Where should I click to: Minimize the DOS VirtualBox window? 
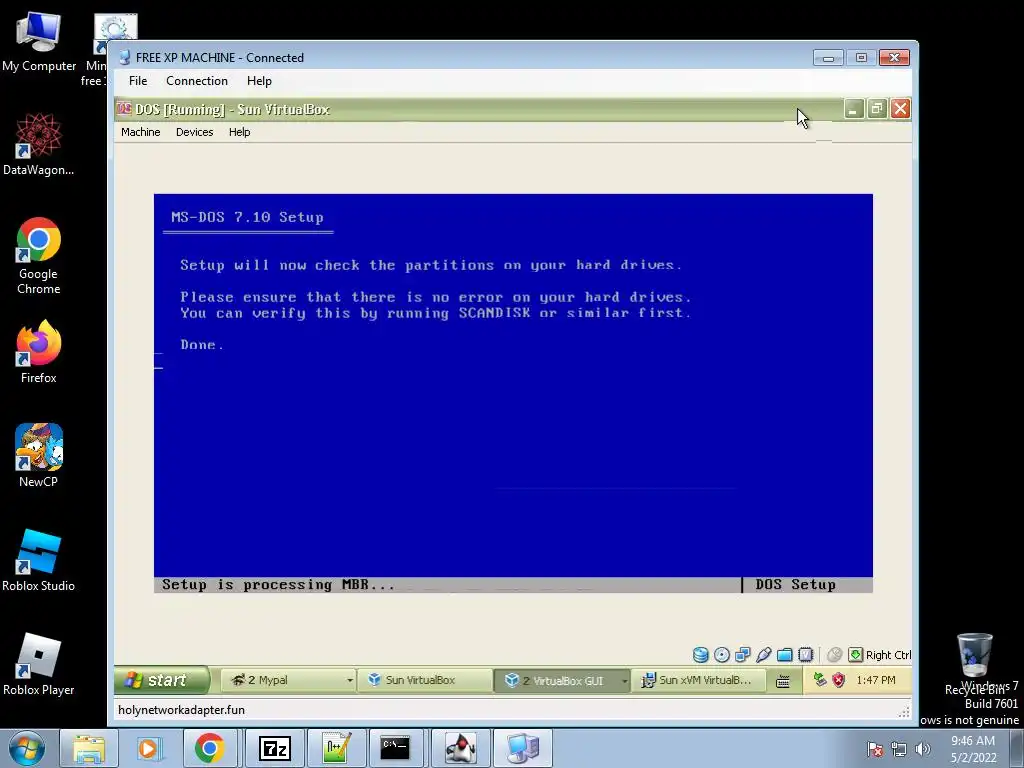[x=853, y=109]
